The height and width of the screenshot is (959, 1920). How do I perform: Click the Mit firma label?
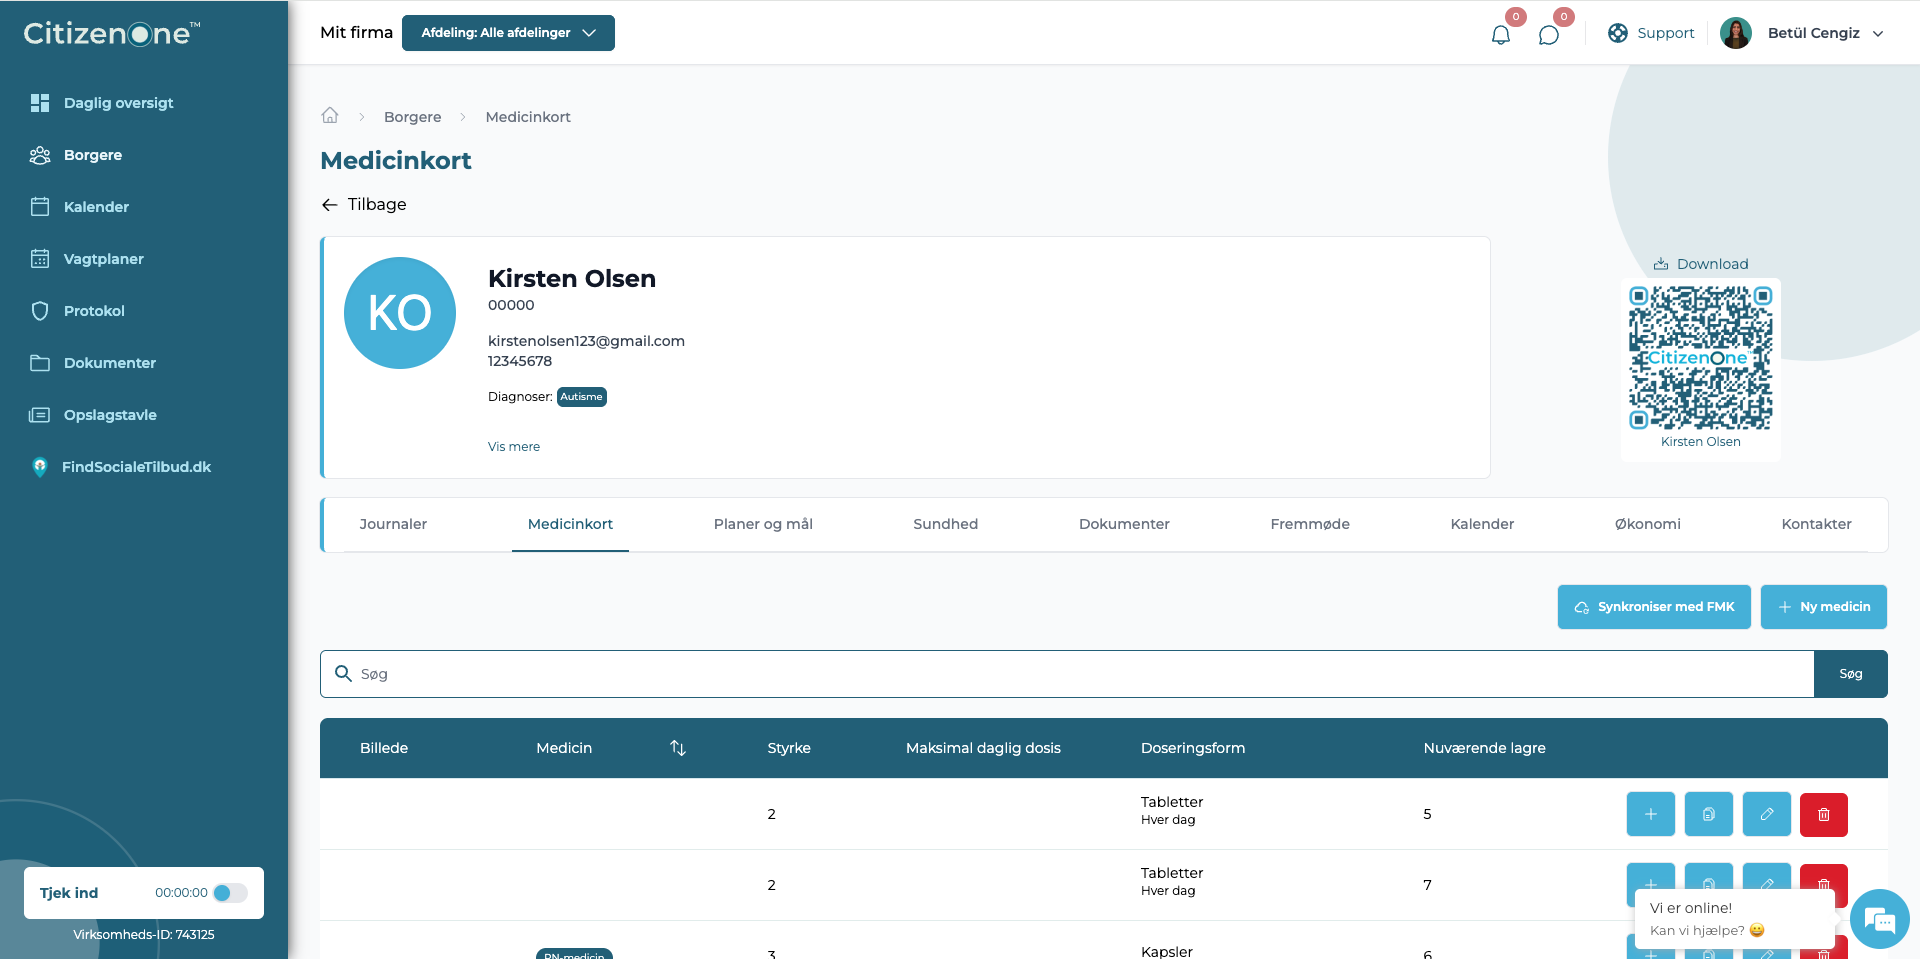click(356, 33)
